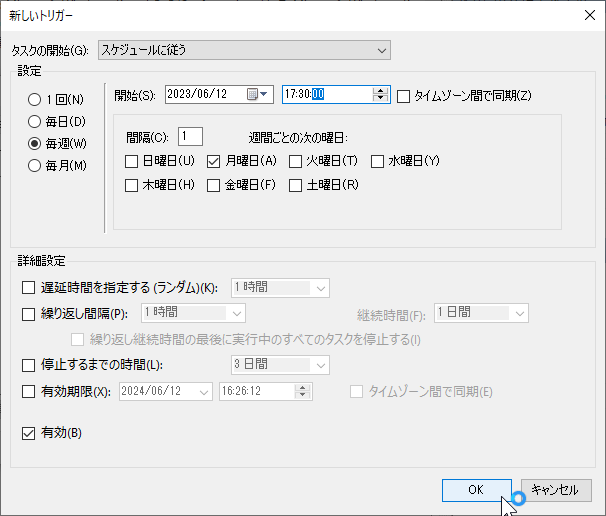606x516 pixels.
Task: Open the repeat interval 1 時間 dropdown
Action: (x=193, y=313)
